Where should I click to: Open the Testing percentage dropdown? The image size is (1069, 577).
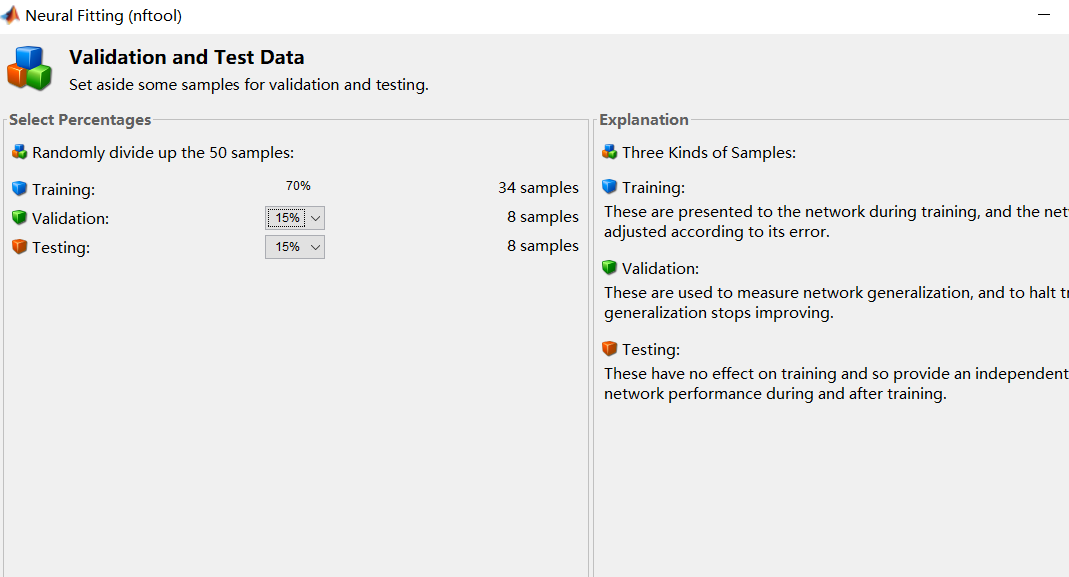tap(295, 247)
